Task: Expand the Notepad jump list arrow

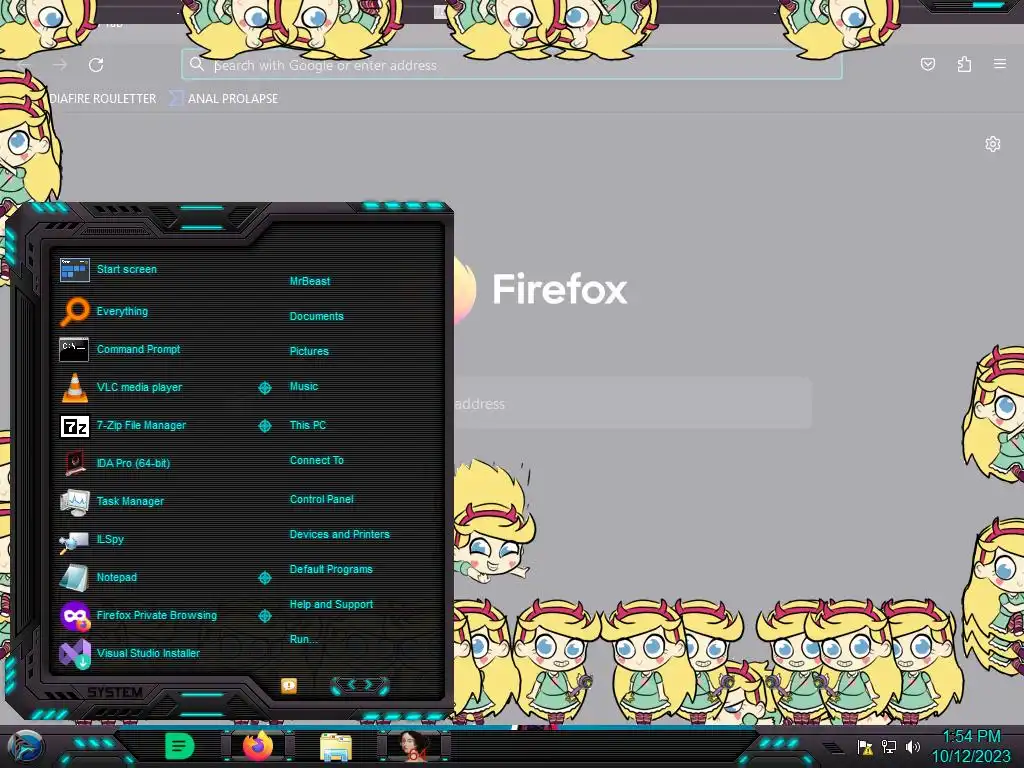Action: 264,577
